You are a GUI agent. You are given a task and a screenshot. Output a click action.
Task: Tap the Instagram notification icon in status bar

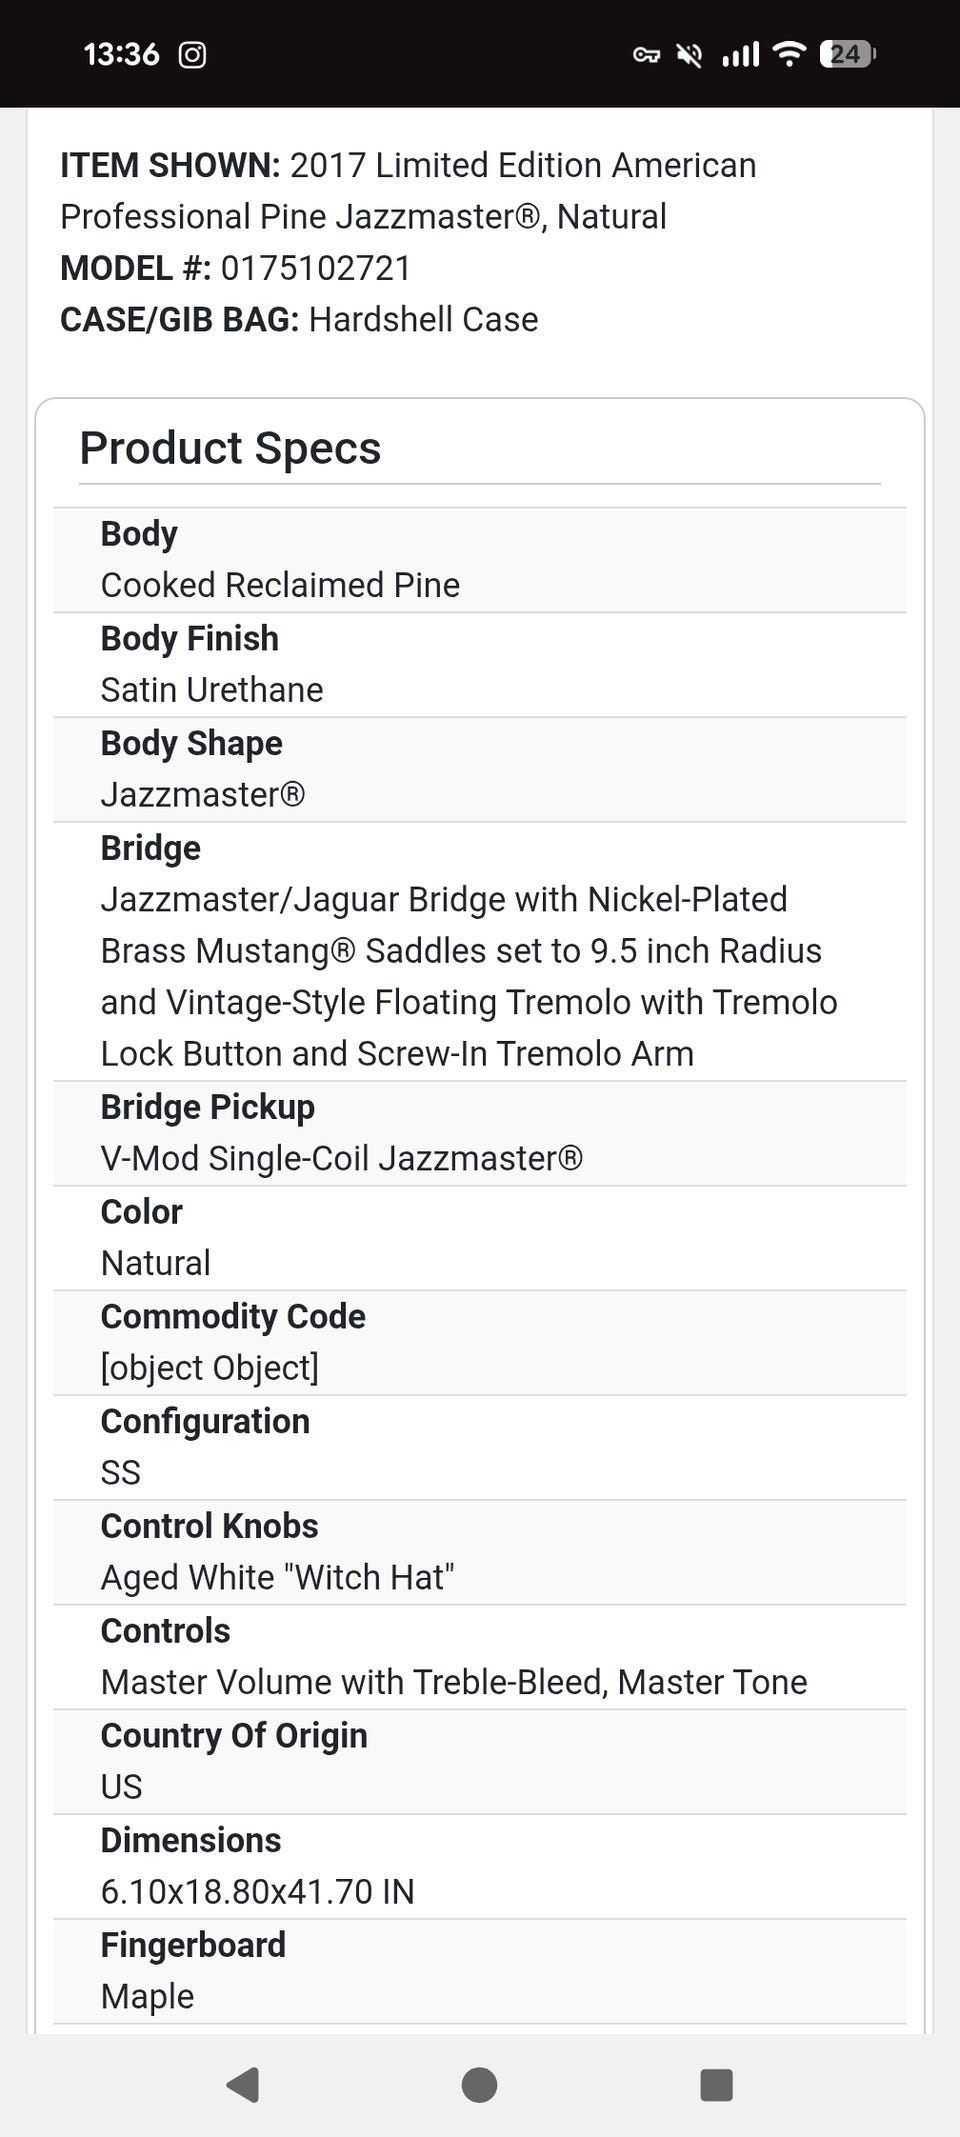[x=192, y=54]
